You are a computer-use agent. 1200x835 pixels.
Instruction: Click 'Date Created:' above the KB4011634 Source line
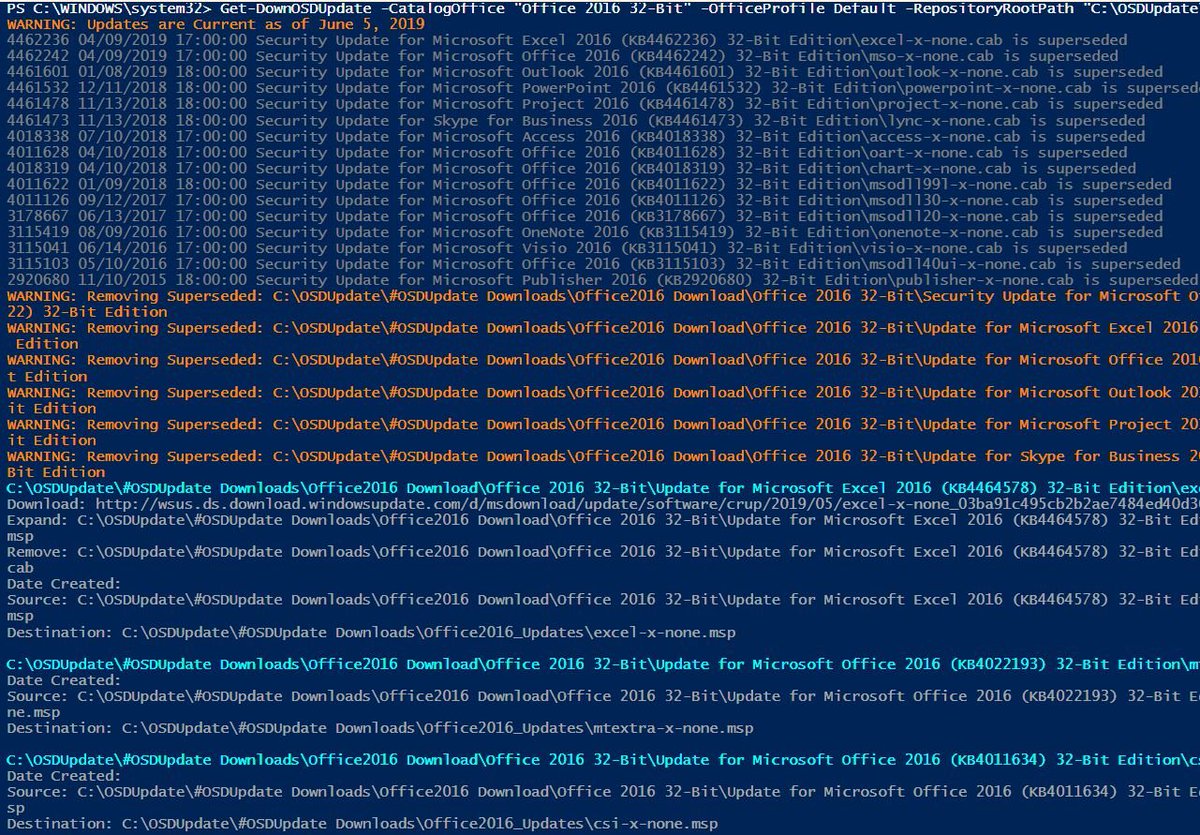[x=64, y=776]
